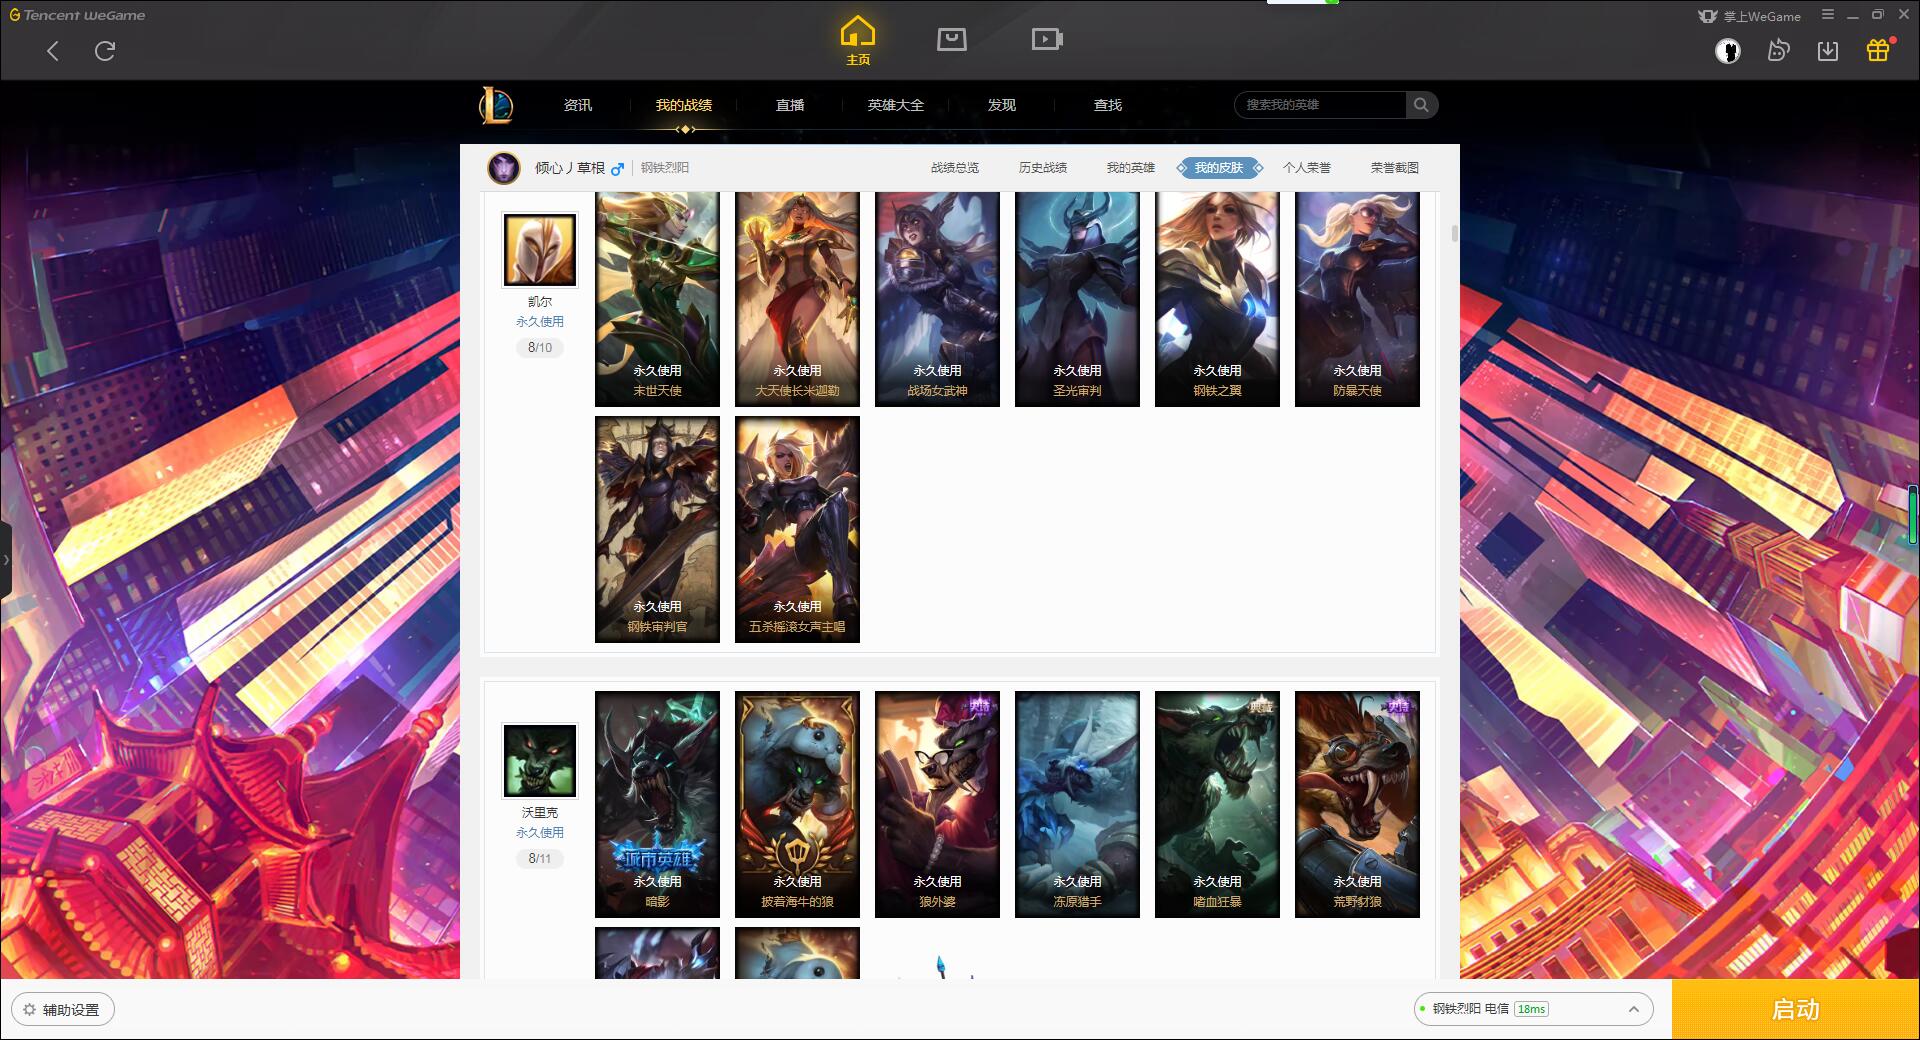This screenshot has width=1920, height=1040.
Task: Switch to 荣誉截图 tab
Action: pos(1395,168)
